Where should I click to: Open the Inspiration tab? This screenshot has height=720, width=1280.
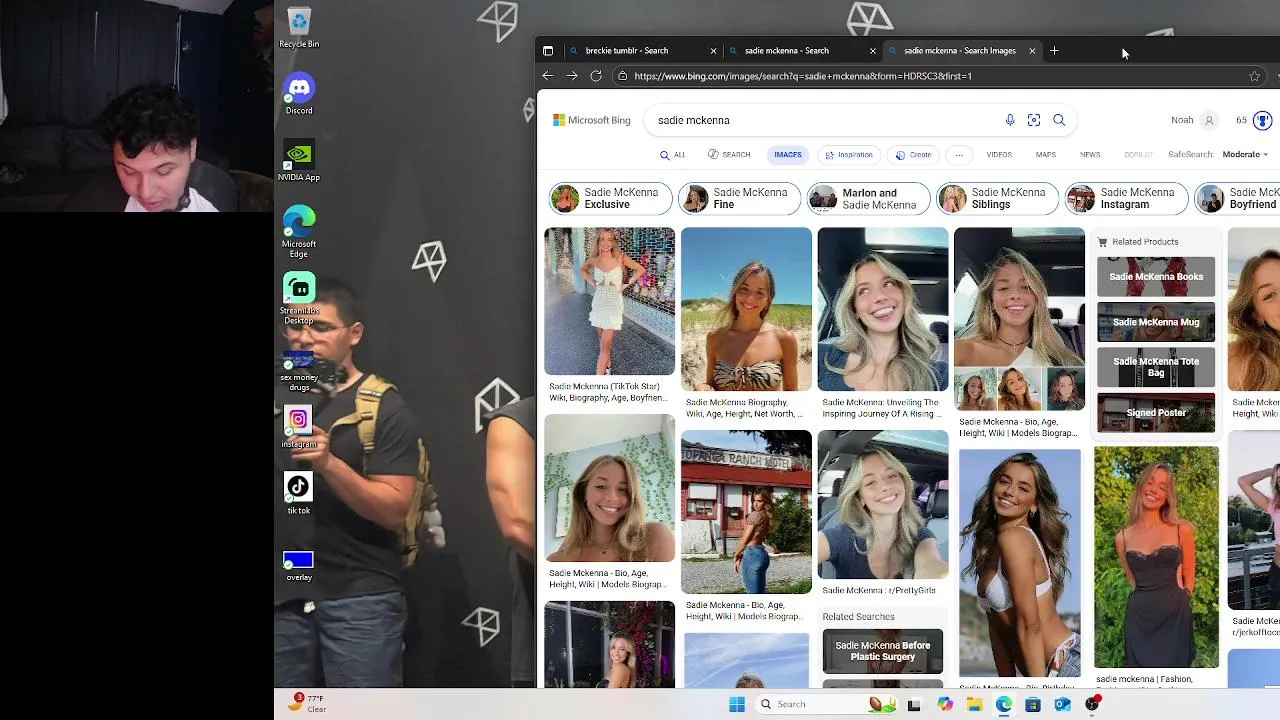[x=849, y=155]
